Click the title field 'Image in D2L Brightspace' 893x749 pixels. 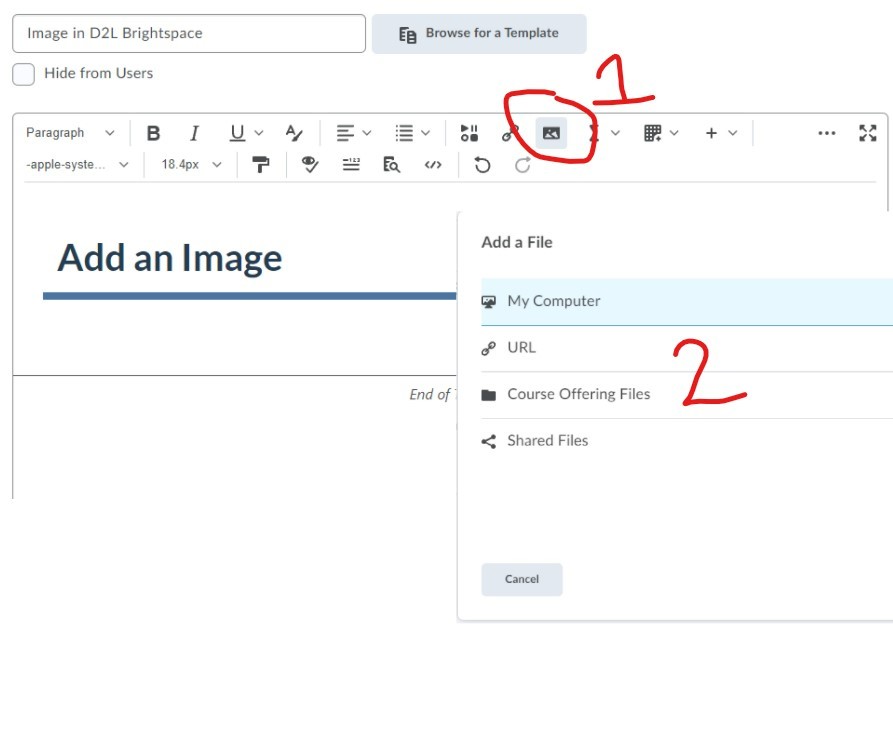pyautogui.click(x=189, y=33)
